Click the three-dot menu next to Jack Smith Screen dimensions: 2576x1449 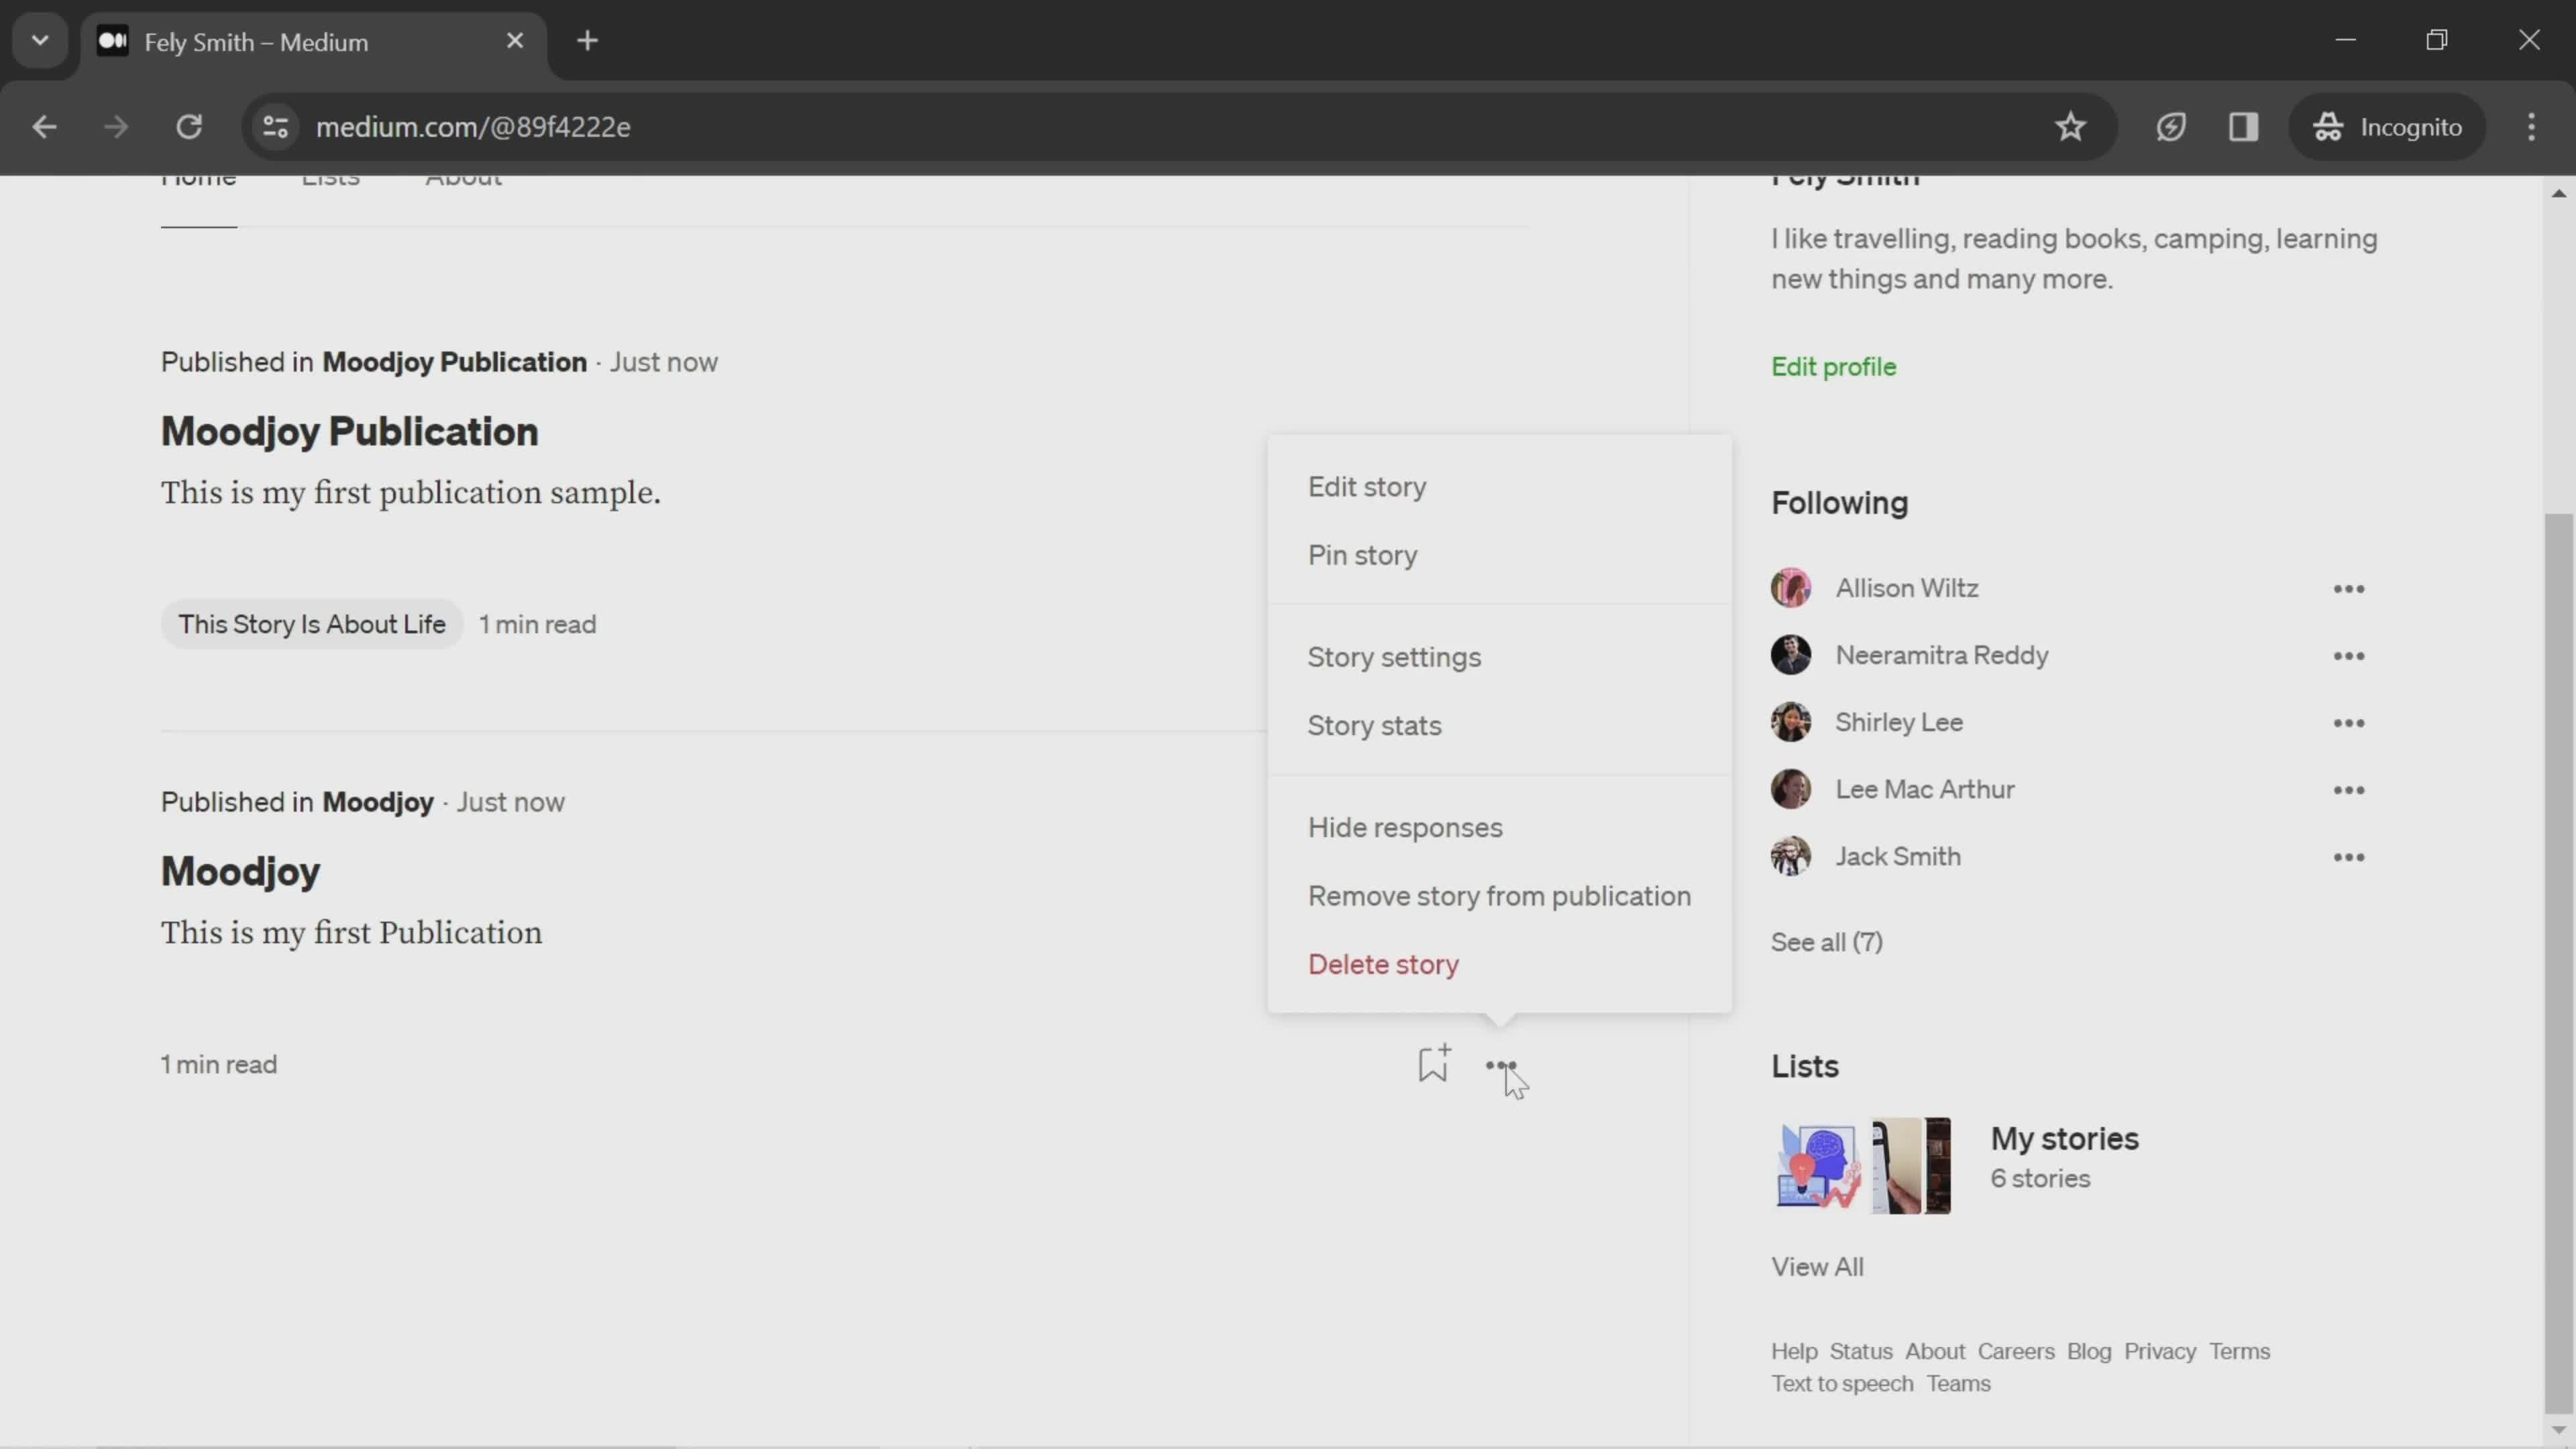point(2349,856)
